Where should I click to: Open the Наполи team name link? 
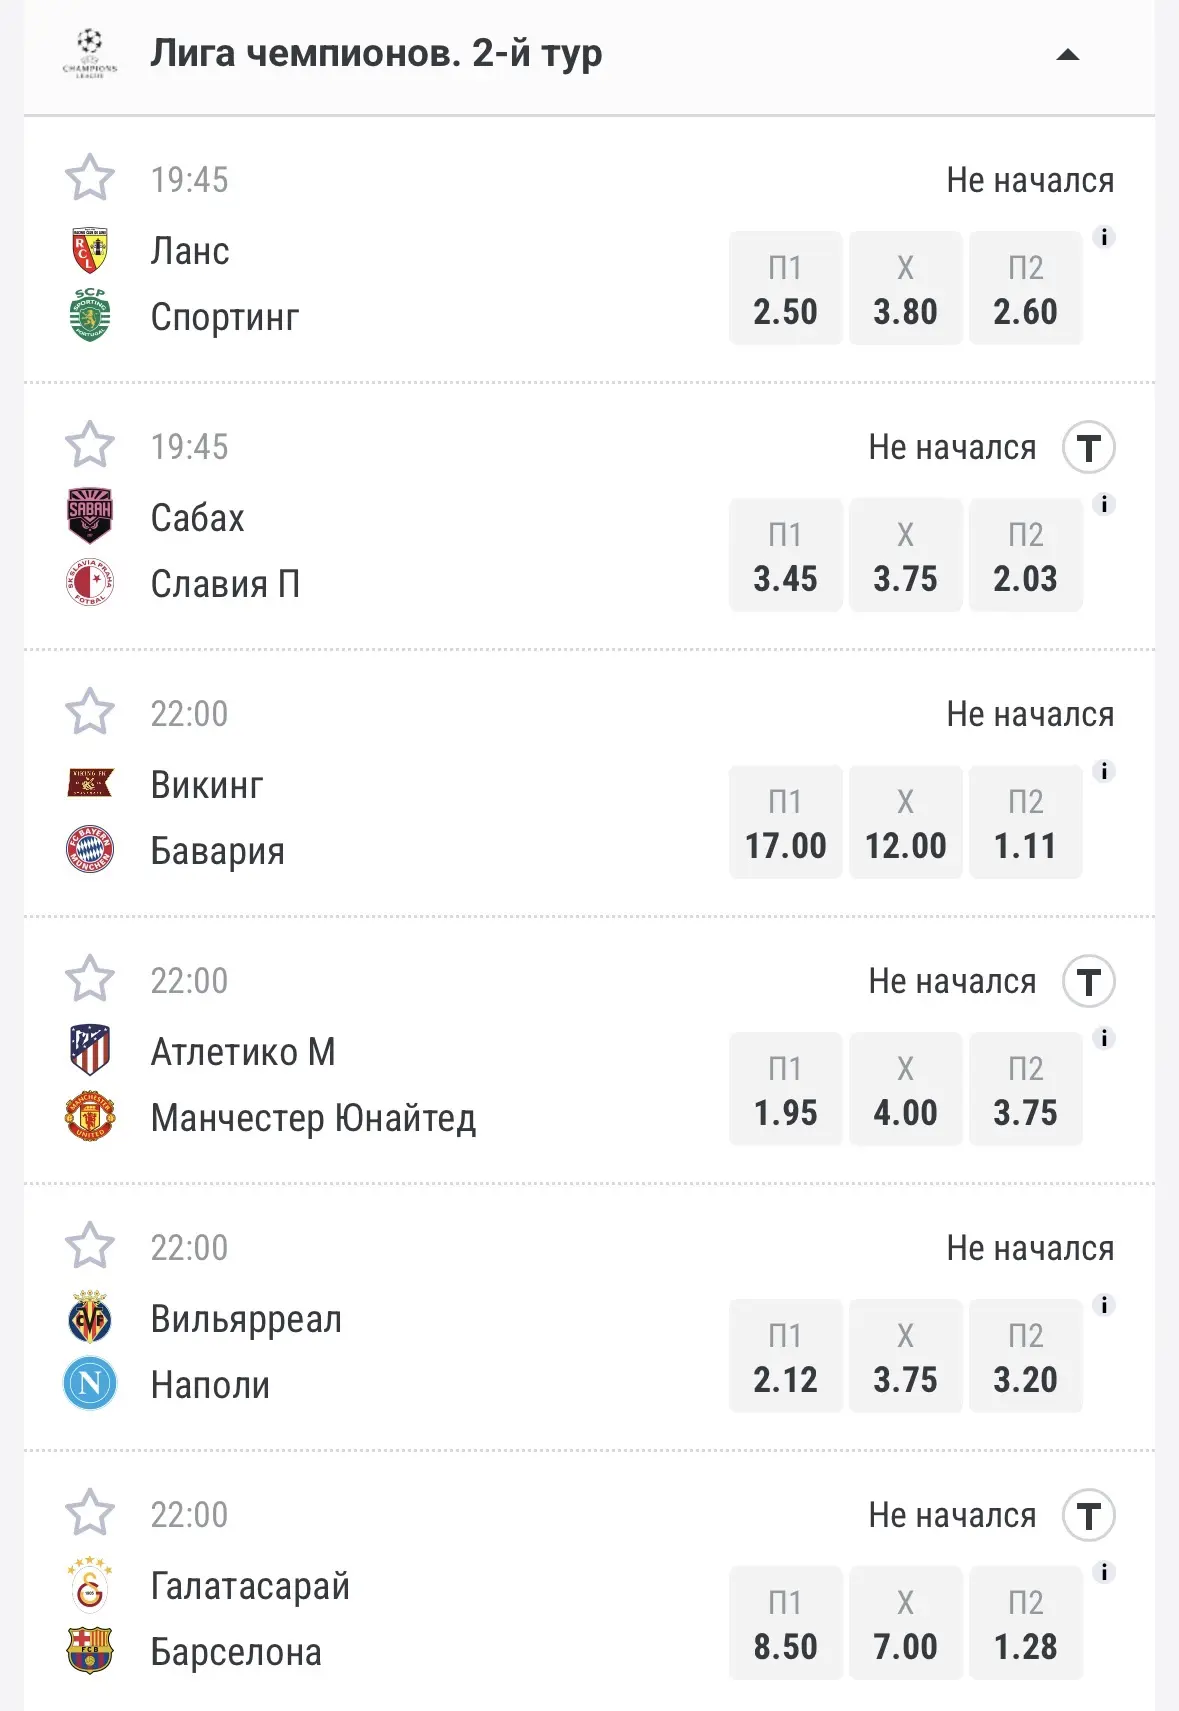(210, 1385)
